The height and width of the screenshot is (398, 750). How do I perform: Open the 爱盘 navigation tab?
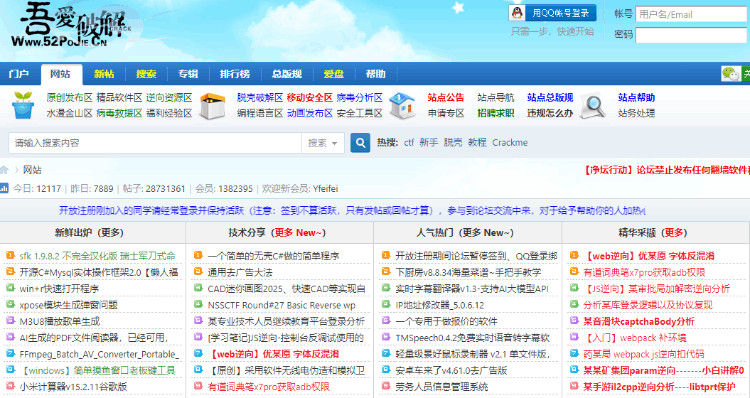tap(333, 74)
